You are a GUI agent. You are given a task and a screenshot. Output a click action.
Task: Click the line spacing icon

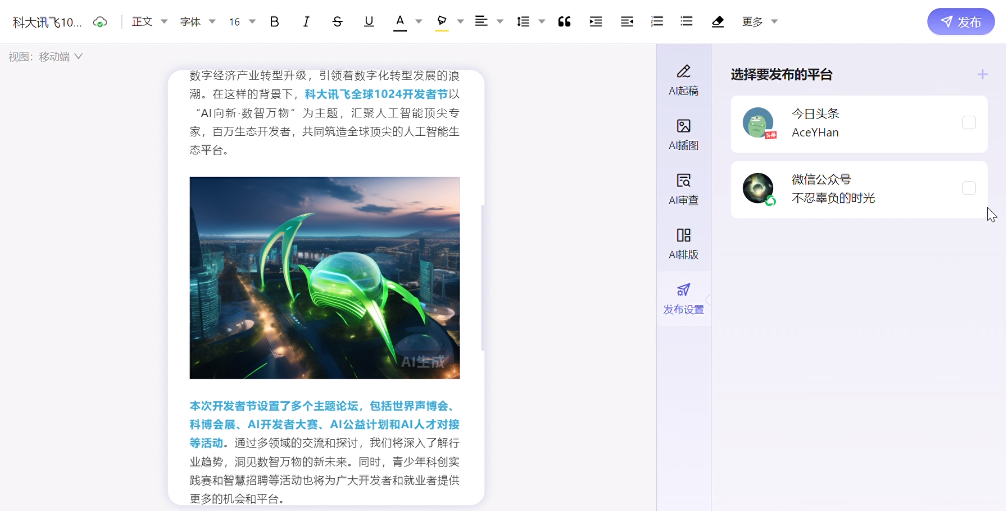coord(523,22)
